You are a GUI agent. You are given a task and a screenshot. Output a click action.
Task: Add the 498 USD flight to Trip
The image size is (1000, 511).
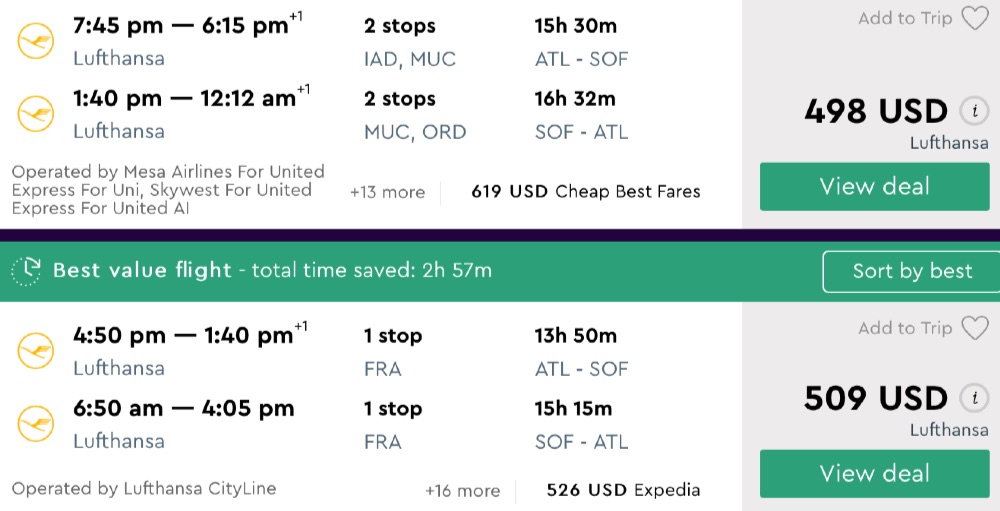point(905,18)
